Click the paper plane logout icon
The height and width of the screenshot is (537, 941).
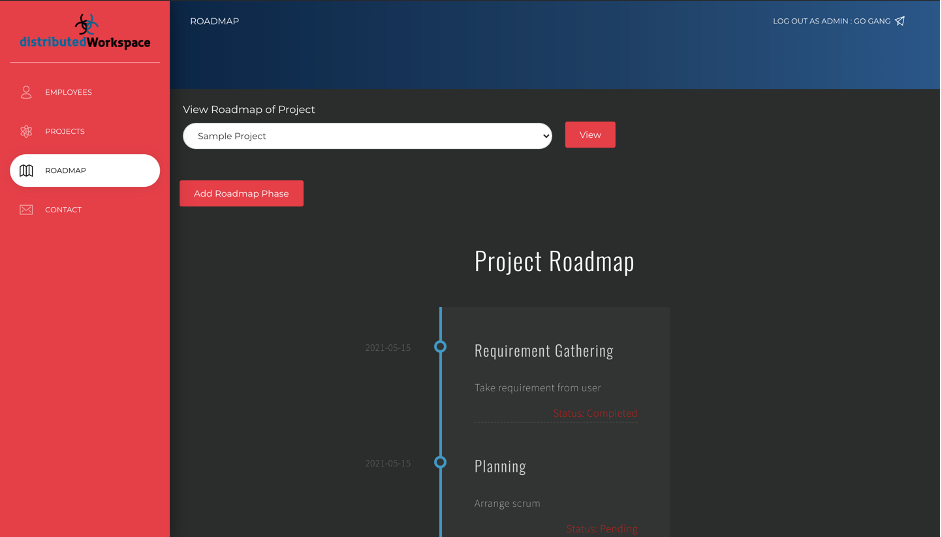click(900, 21)
